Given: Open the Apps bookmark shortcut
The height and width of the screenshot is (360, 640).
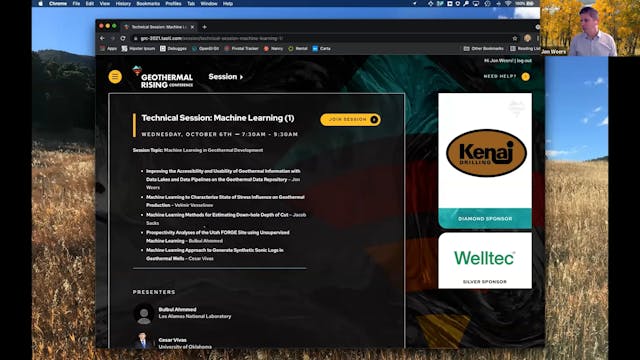Looking at the screenshot, I should pyautogui.click(x=109, y=49).
